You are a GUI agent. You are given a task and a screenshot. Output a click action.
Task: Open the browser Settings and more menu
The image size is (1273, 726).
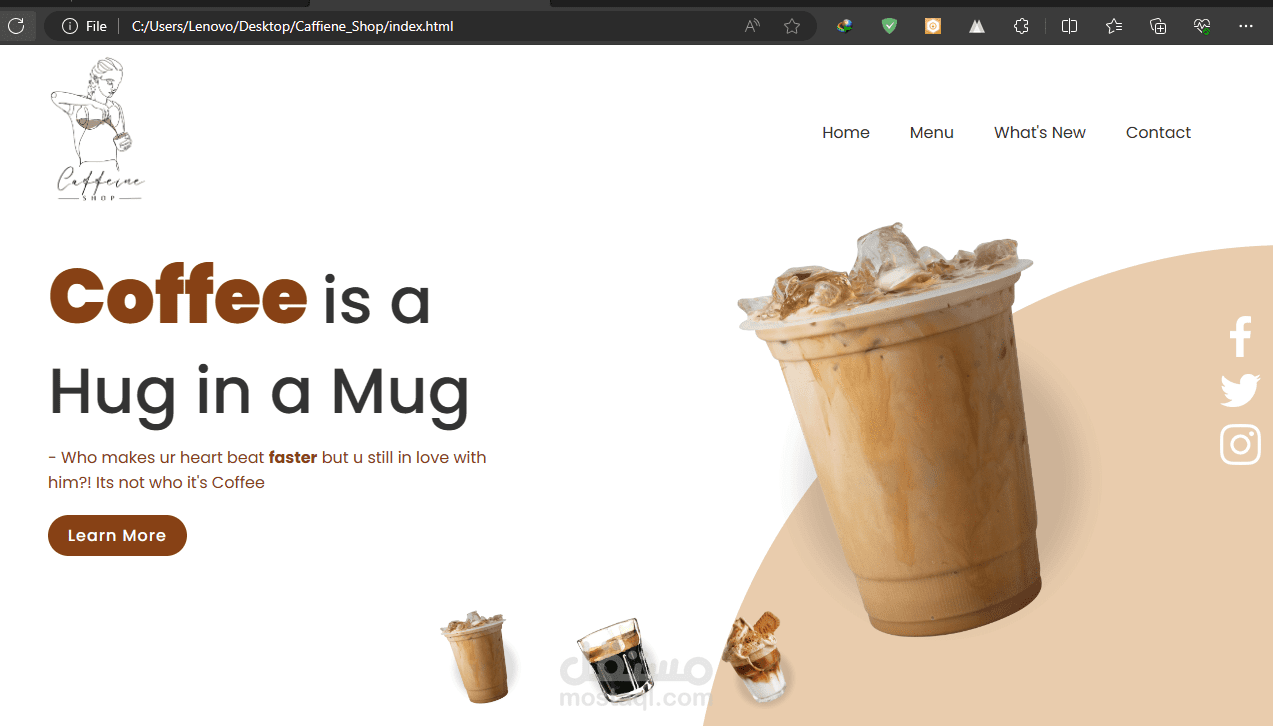[x=1246, y=26]
